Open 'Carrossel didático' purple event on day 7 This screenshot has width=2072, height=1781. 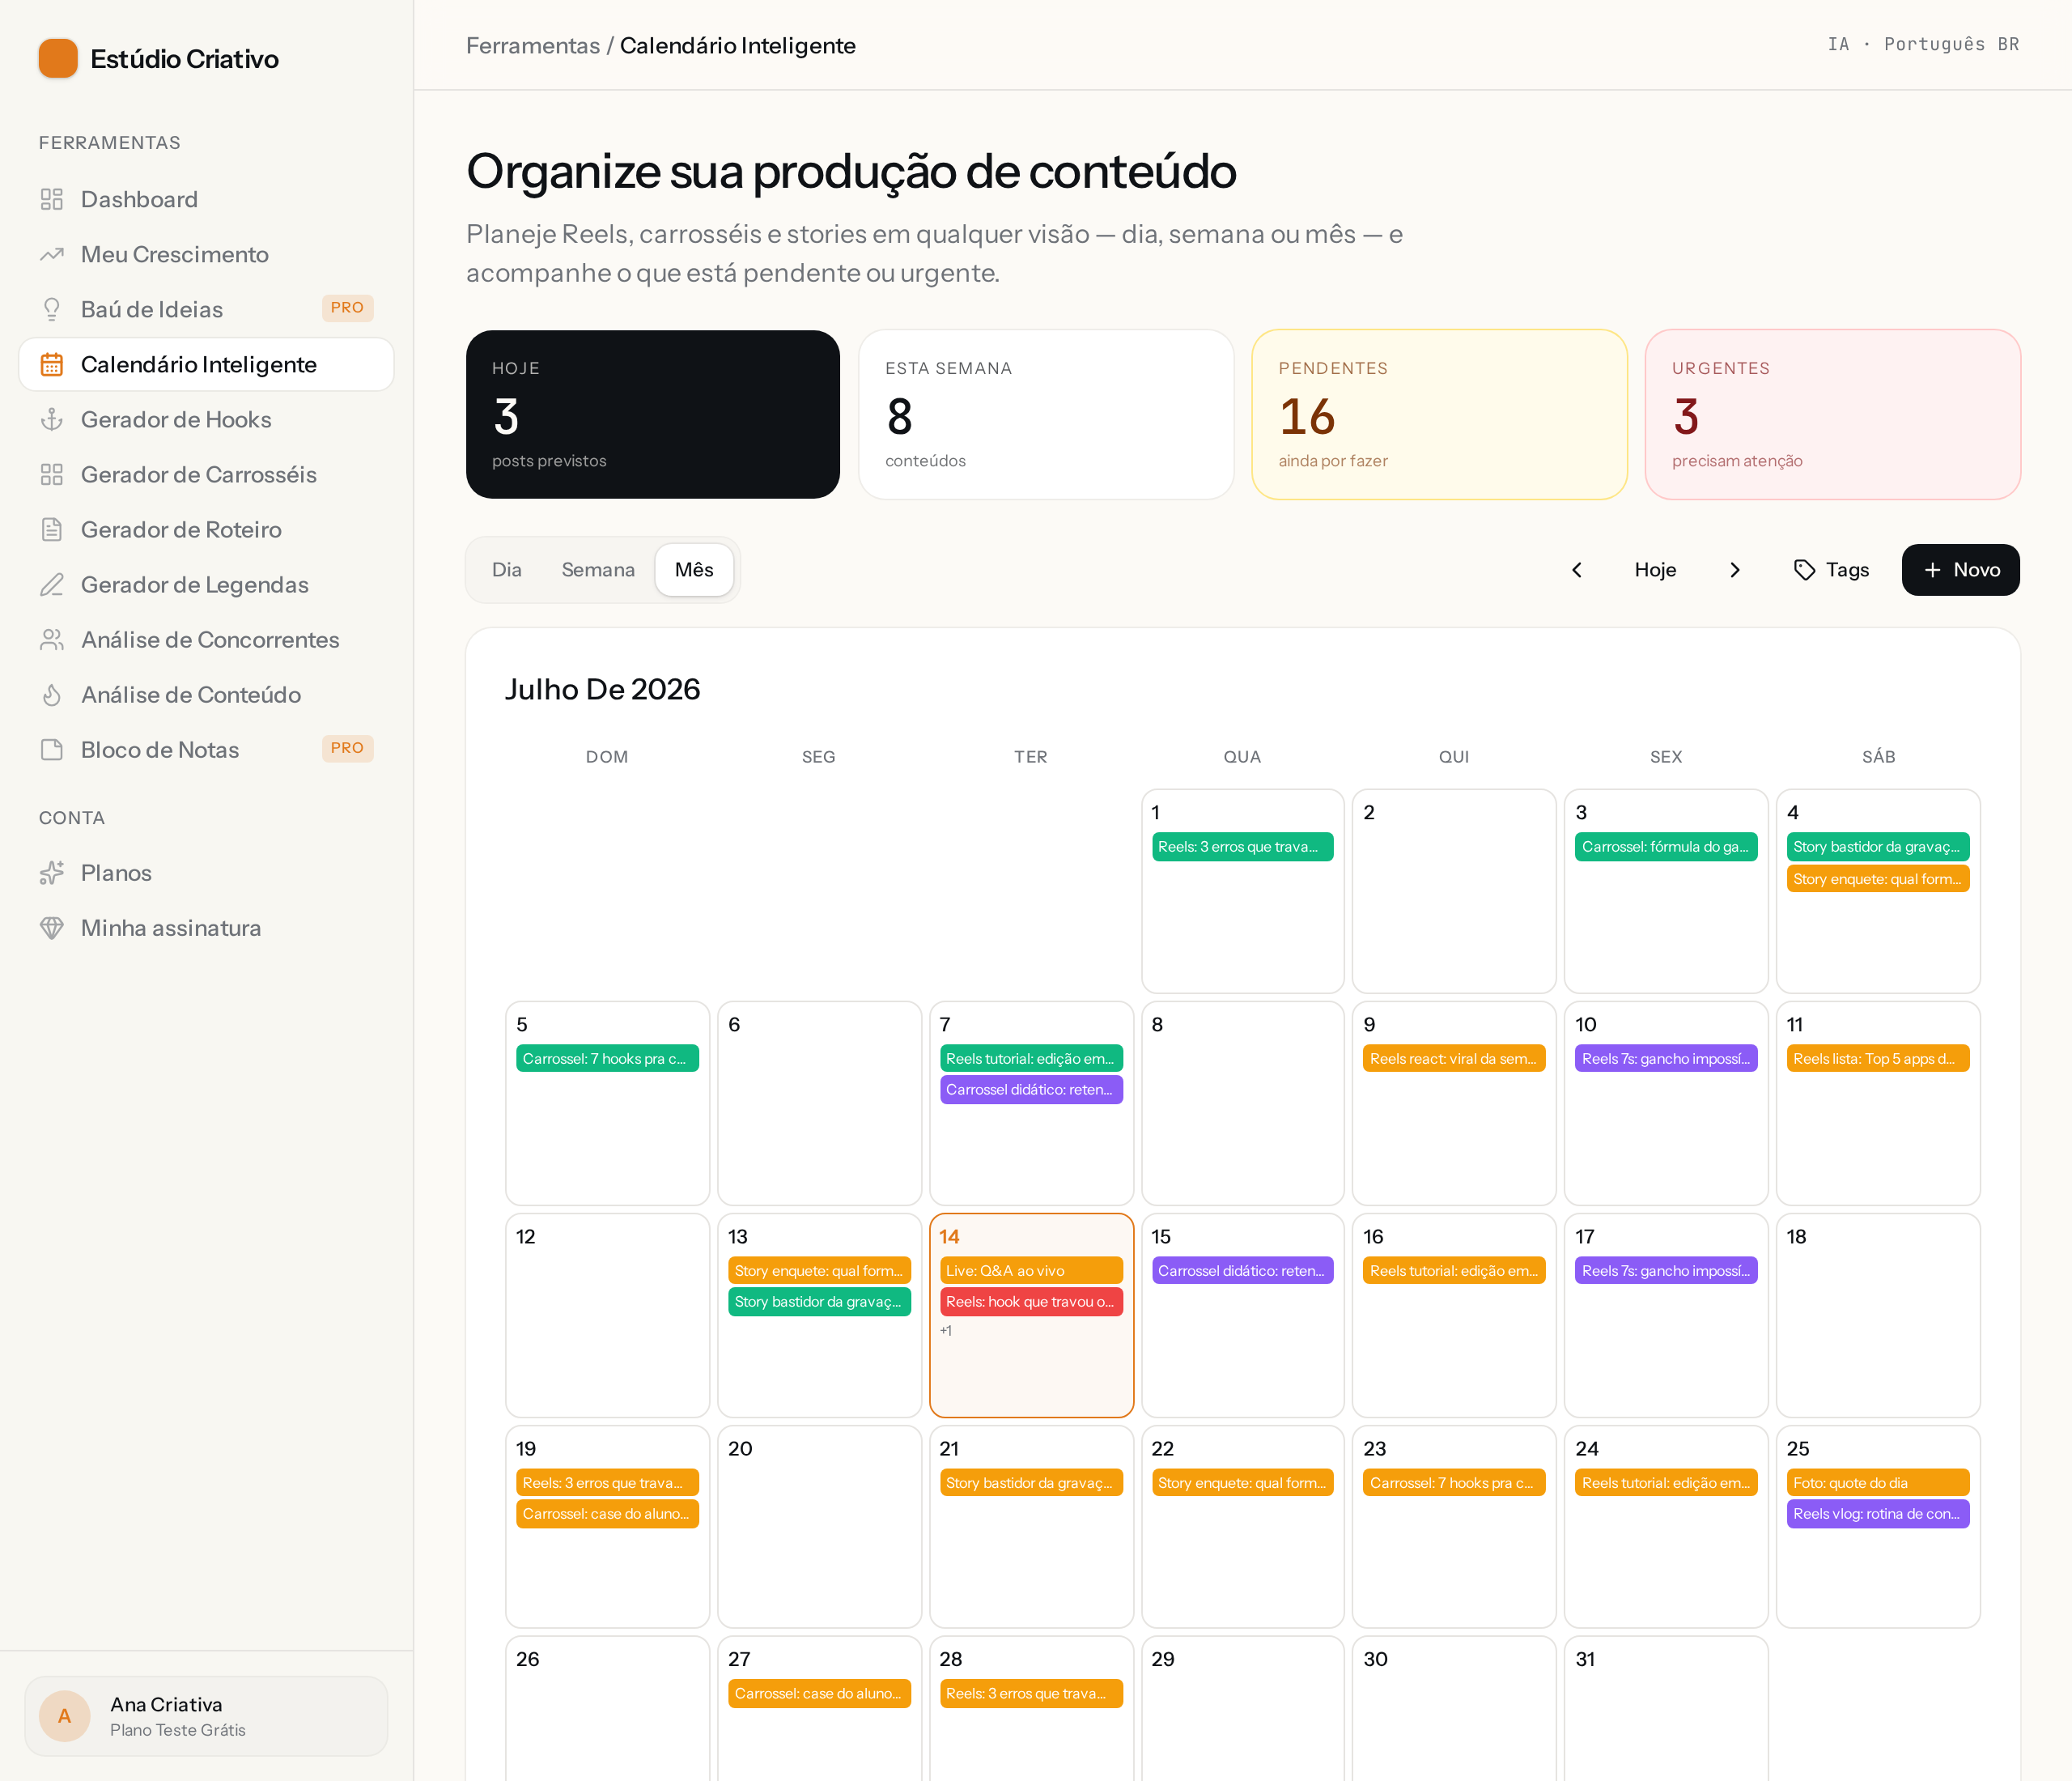[x=1031, y=1090]
